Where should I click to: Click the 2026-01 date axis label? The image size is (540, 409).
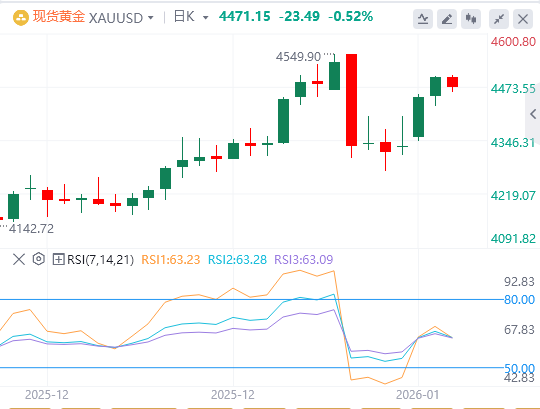(418, 395)
